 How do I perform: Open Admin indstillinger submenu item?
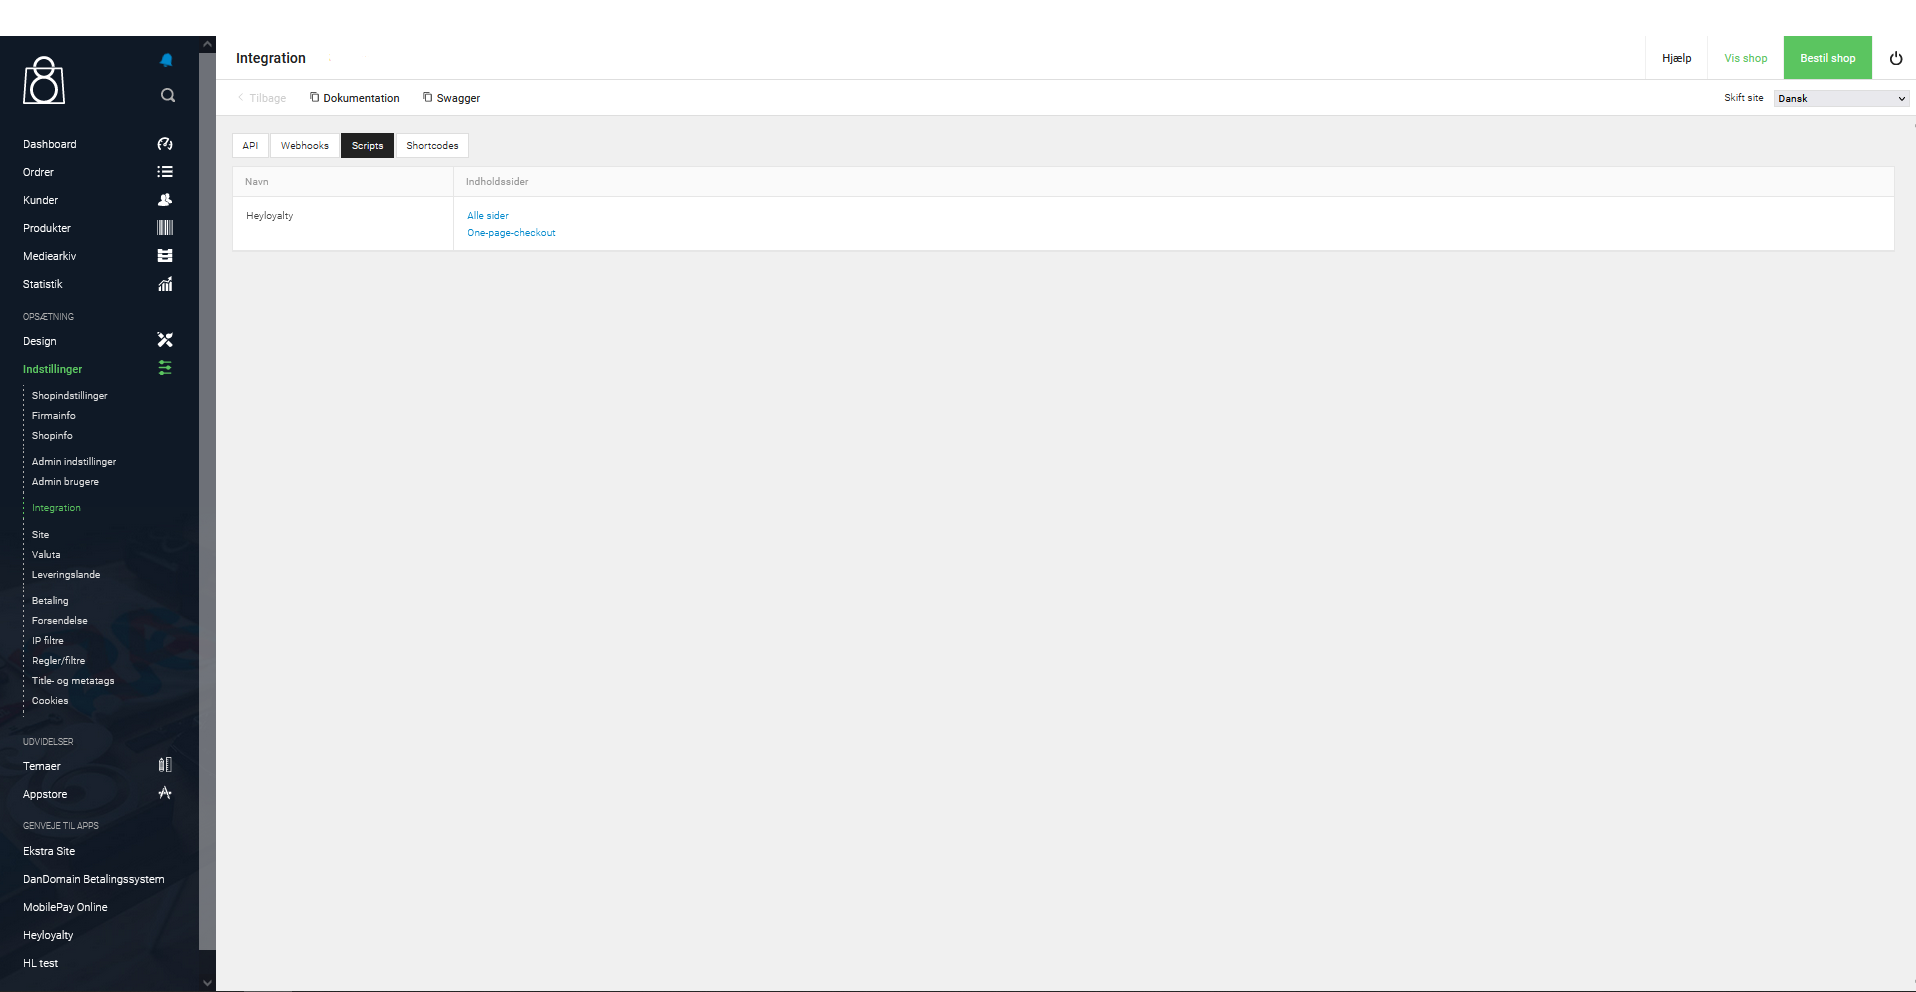click(x=74, y=461)
